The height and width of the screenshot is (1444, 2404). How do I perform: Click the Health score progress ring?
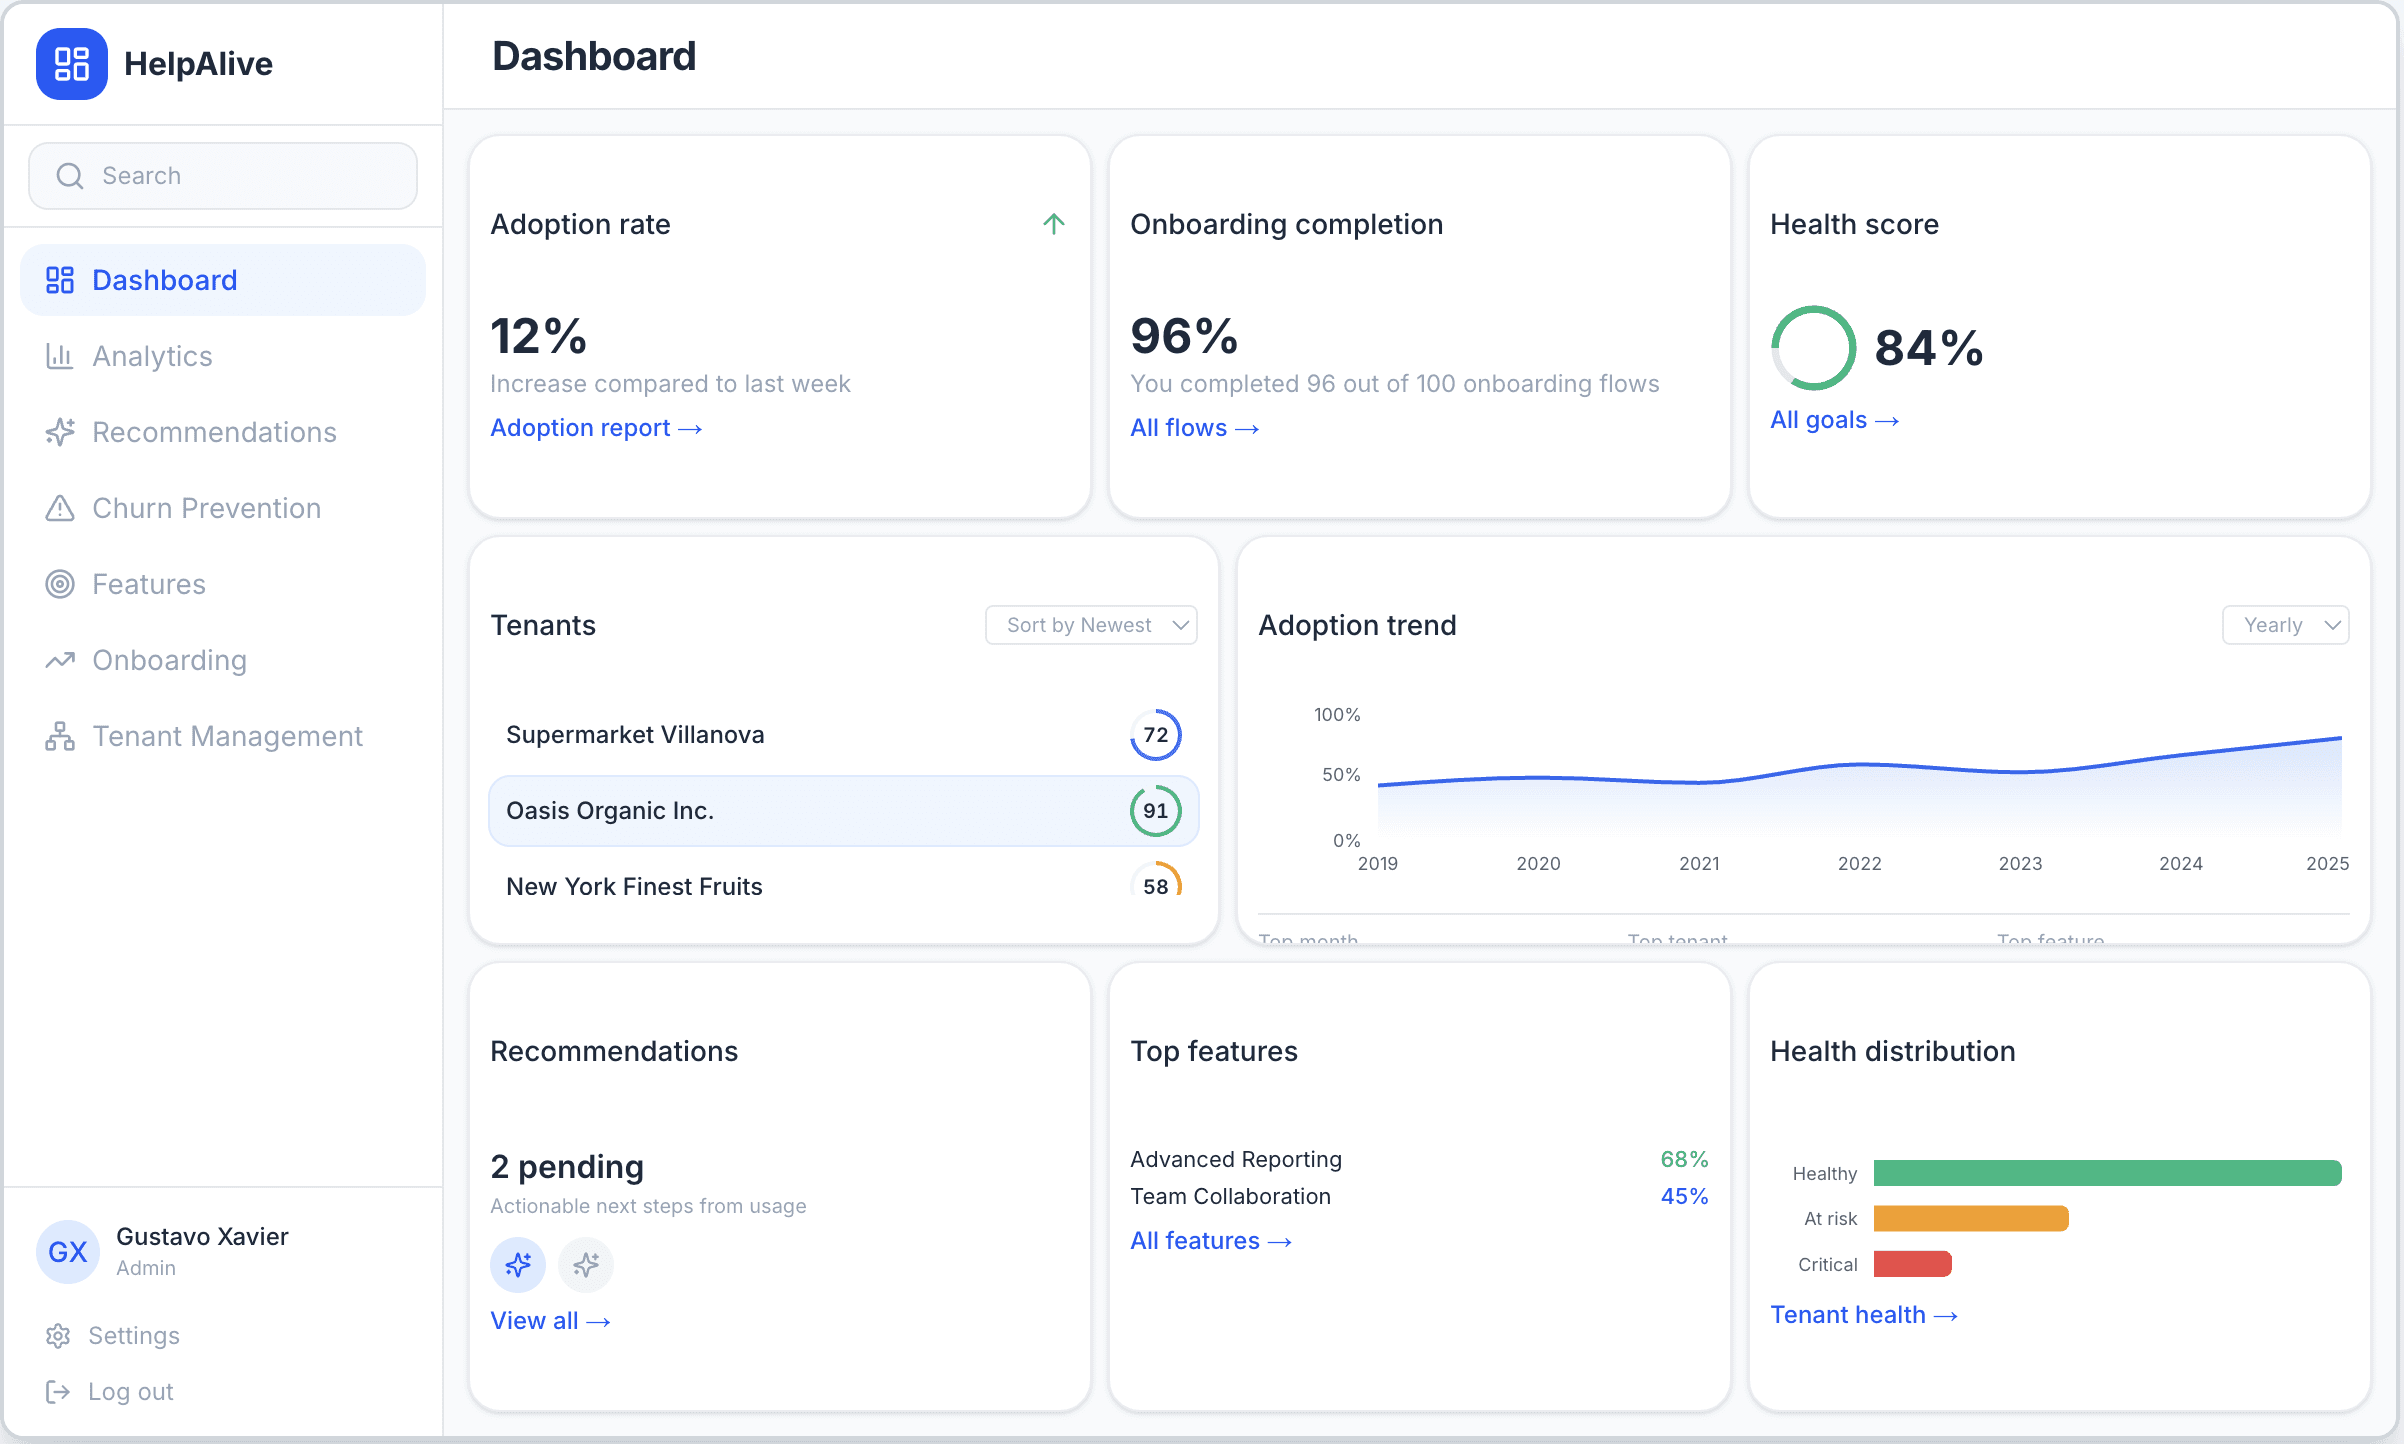[x=1812, y=348]
